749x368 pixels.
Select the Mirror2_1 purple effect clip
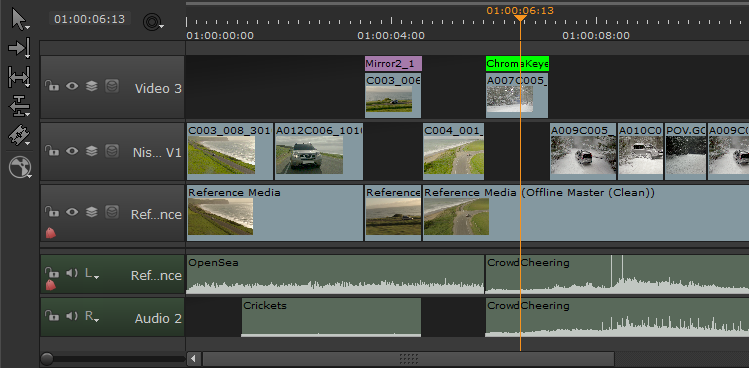[393, 64]
